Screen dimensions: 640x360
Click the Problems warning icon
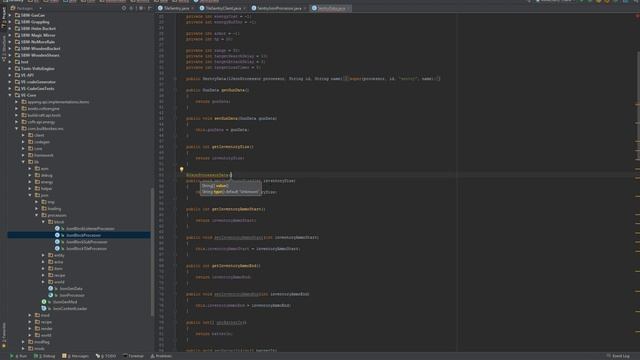coord(152,356)
